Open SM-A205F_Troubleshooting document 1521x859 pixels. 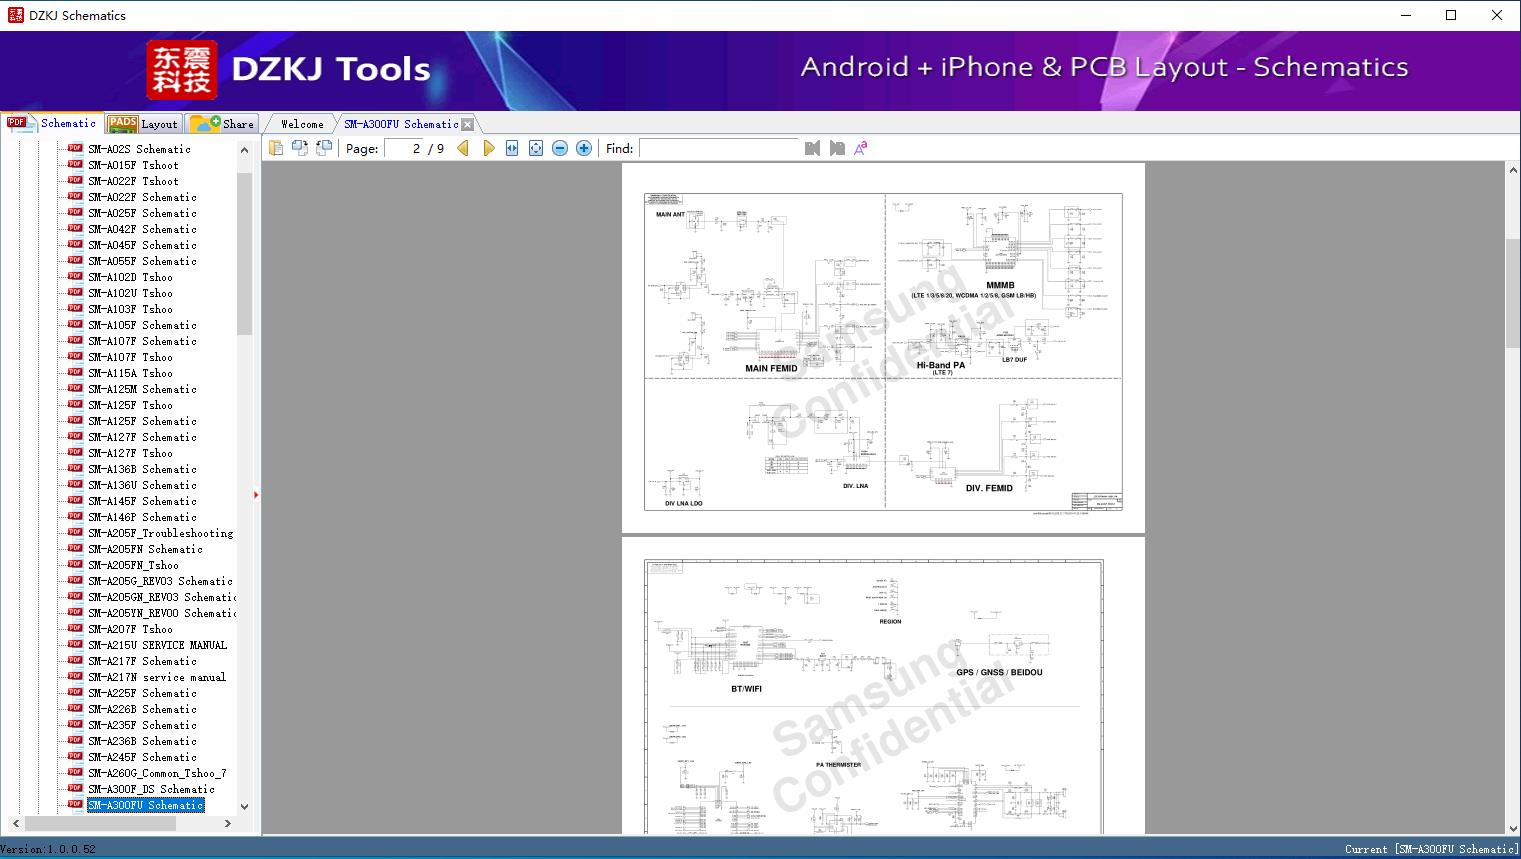[160, 533]
